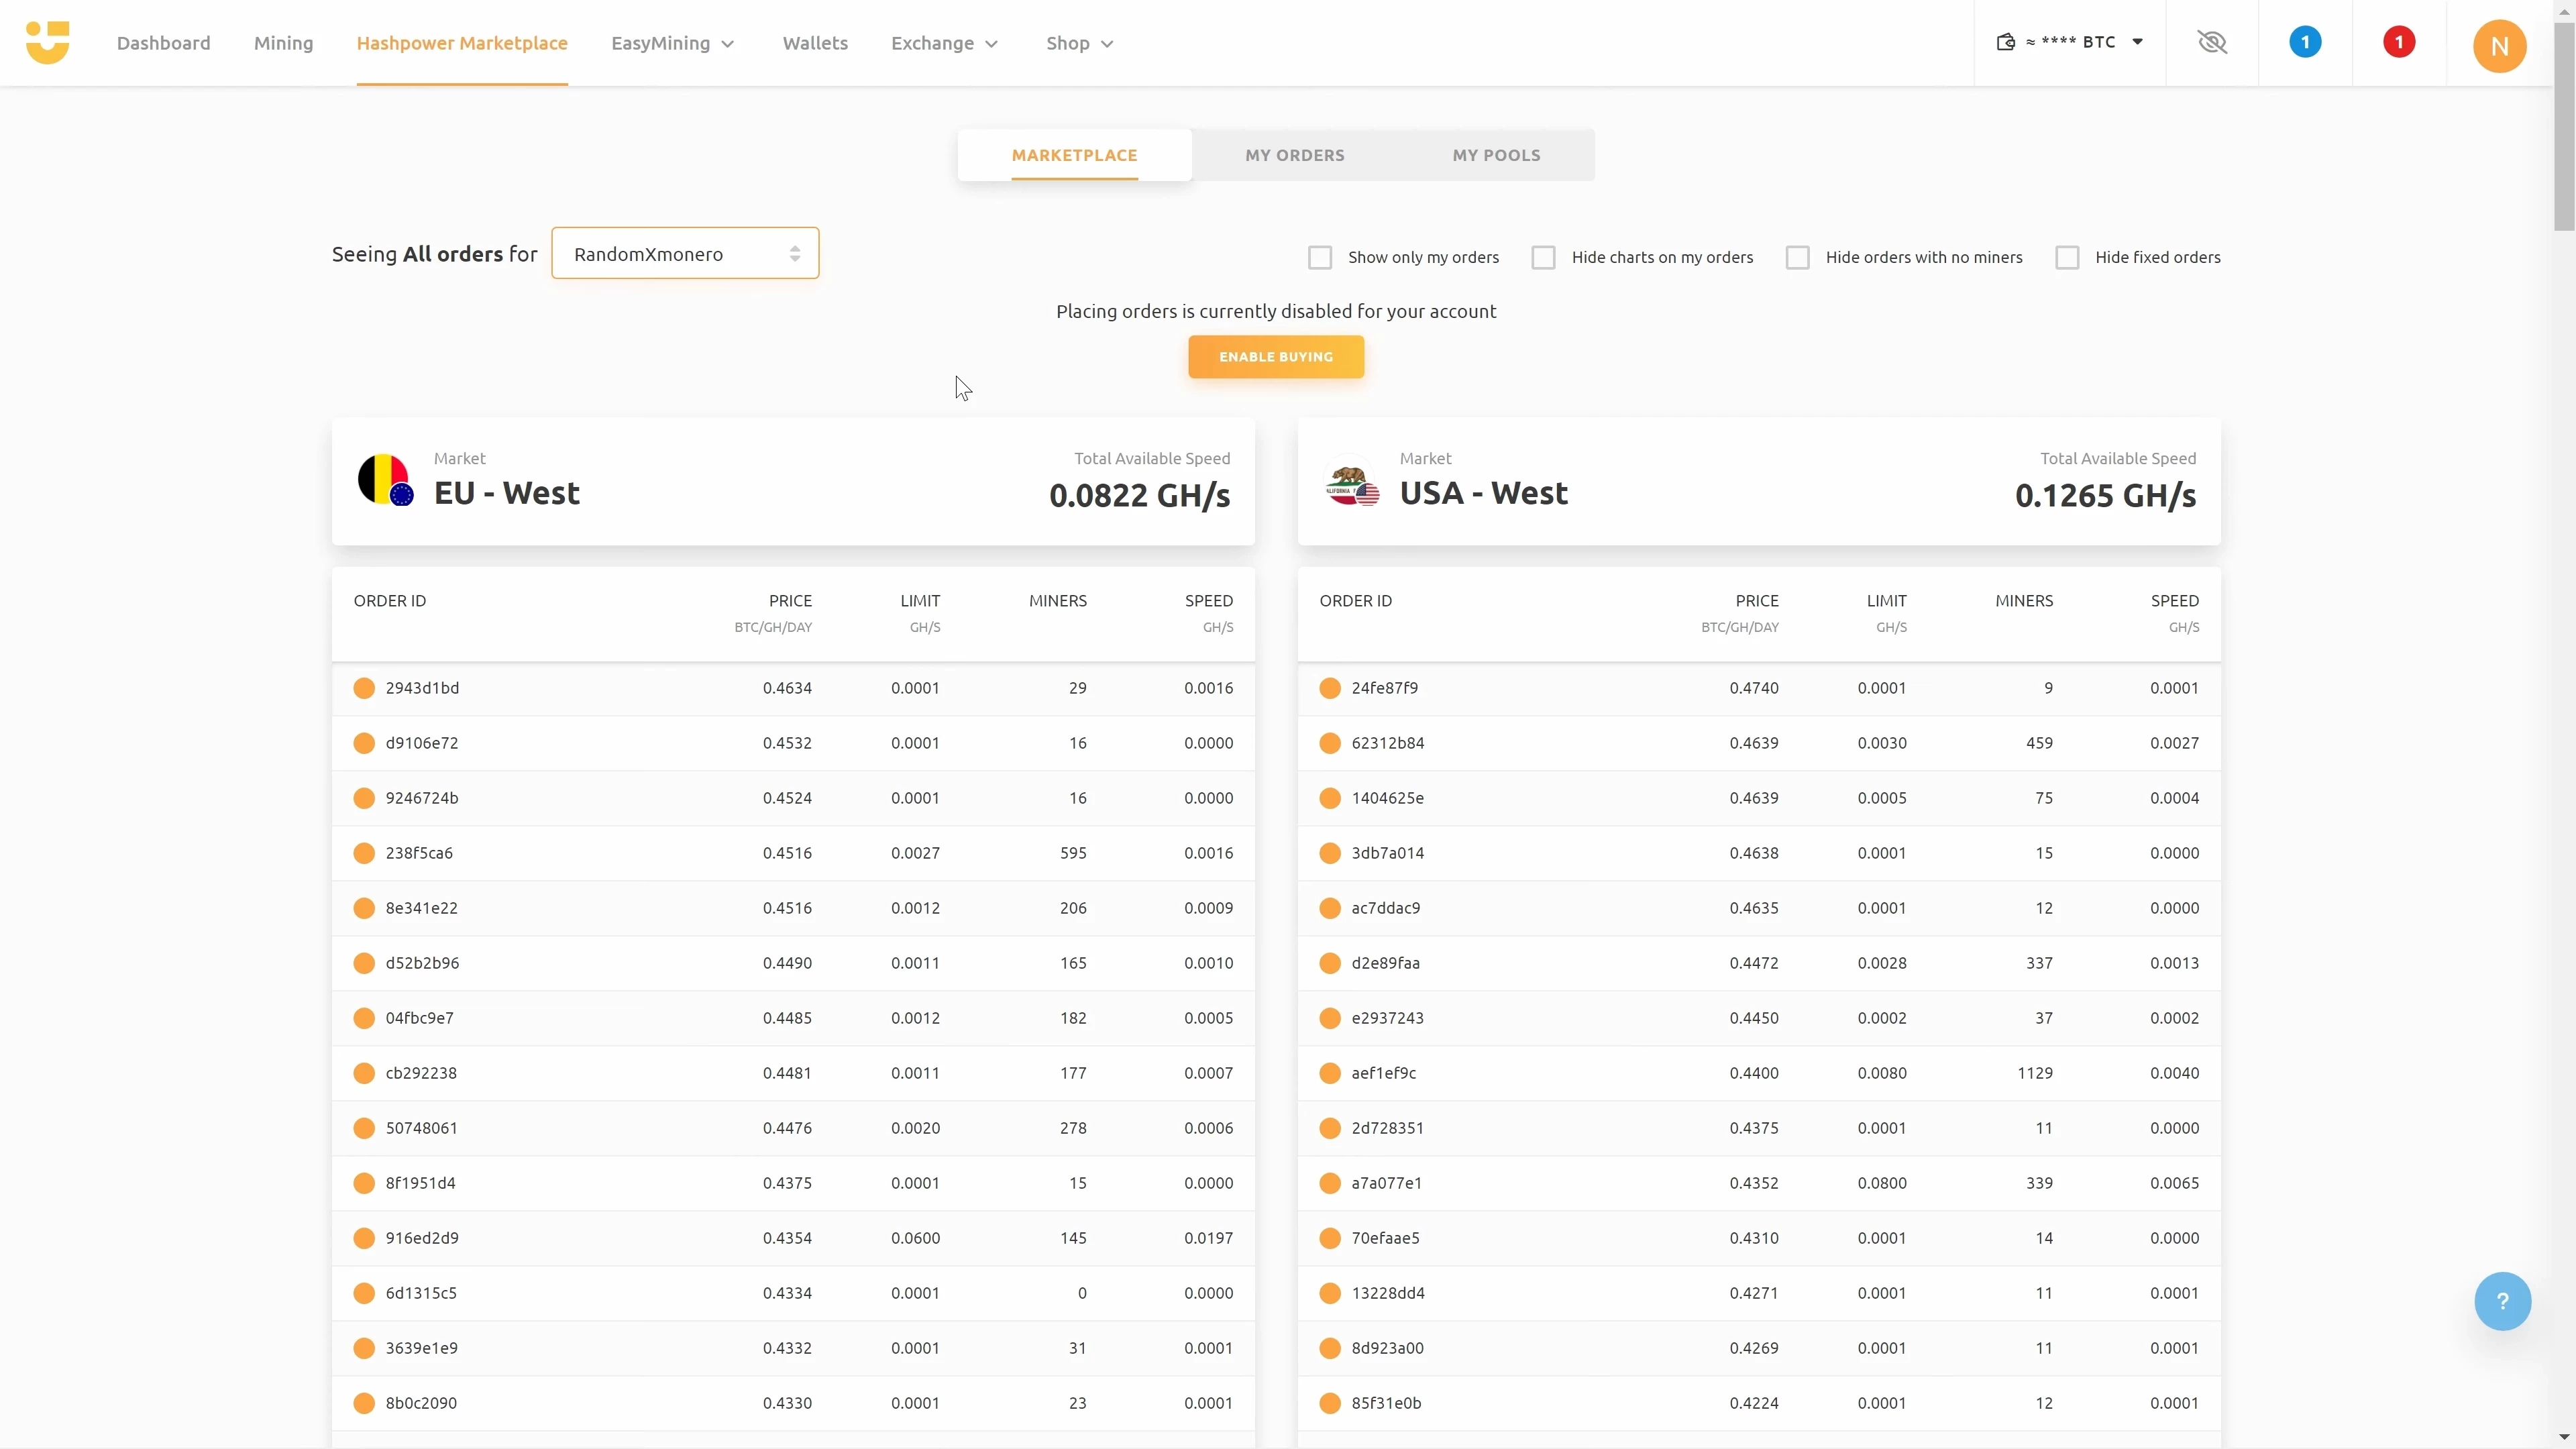Switch to the My Orders tab
The width and height of the screenshot is (2576, 1449).
click(1295, 155)
